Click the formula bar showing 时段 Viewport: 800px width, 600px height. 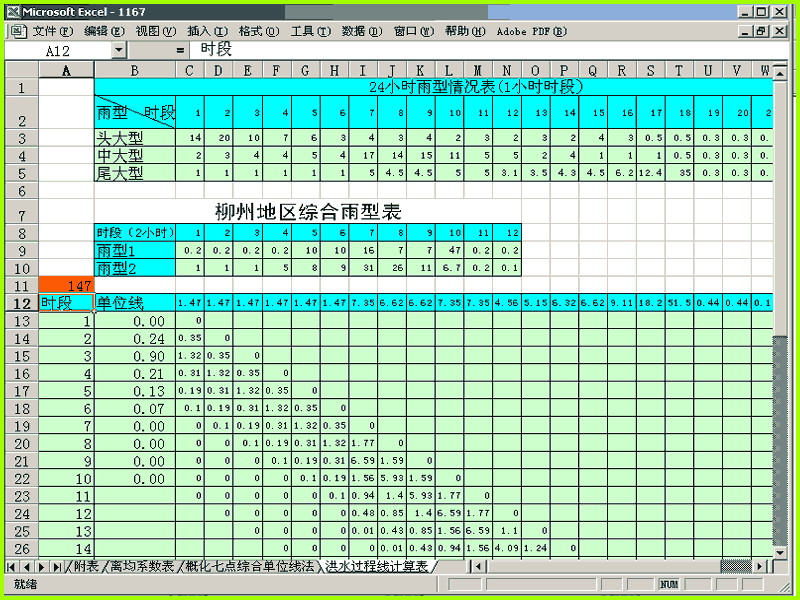[489, 50]
